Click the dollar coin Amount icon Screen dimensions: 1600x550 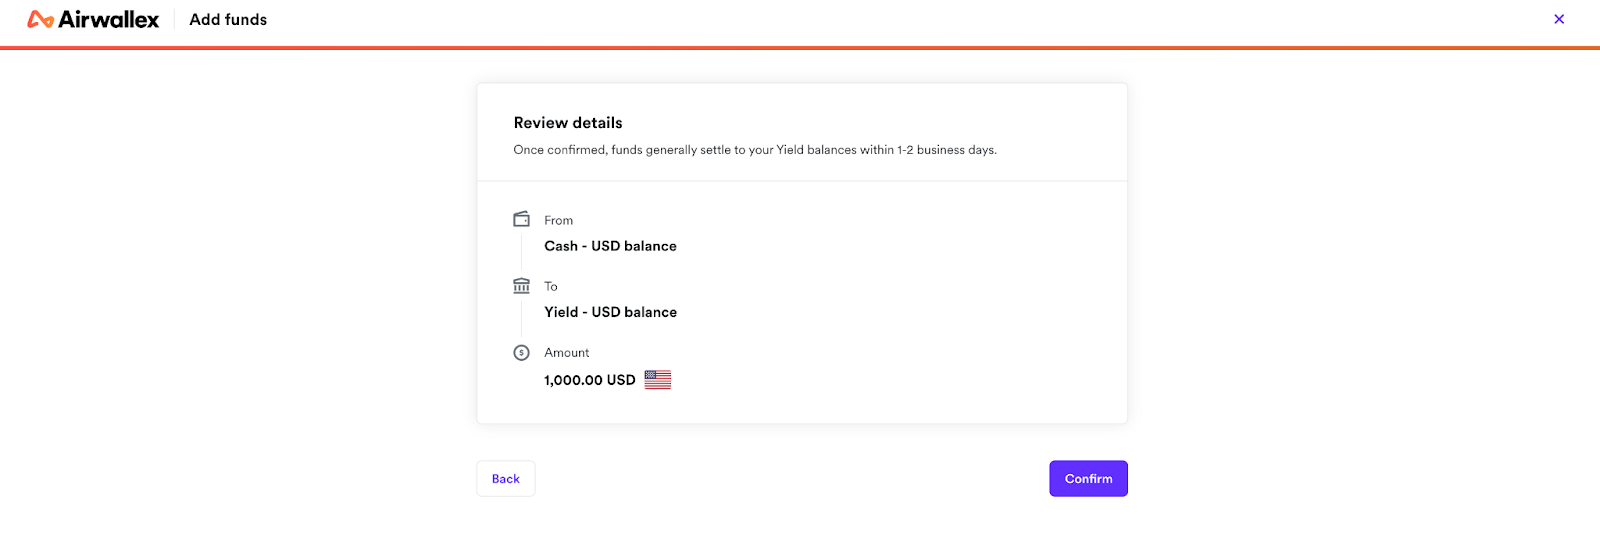[521, 353]
